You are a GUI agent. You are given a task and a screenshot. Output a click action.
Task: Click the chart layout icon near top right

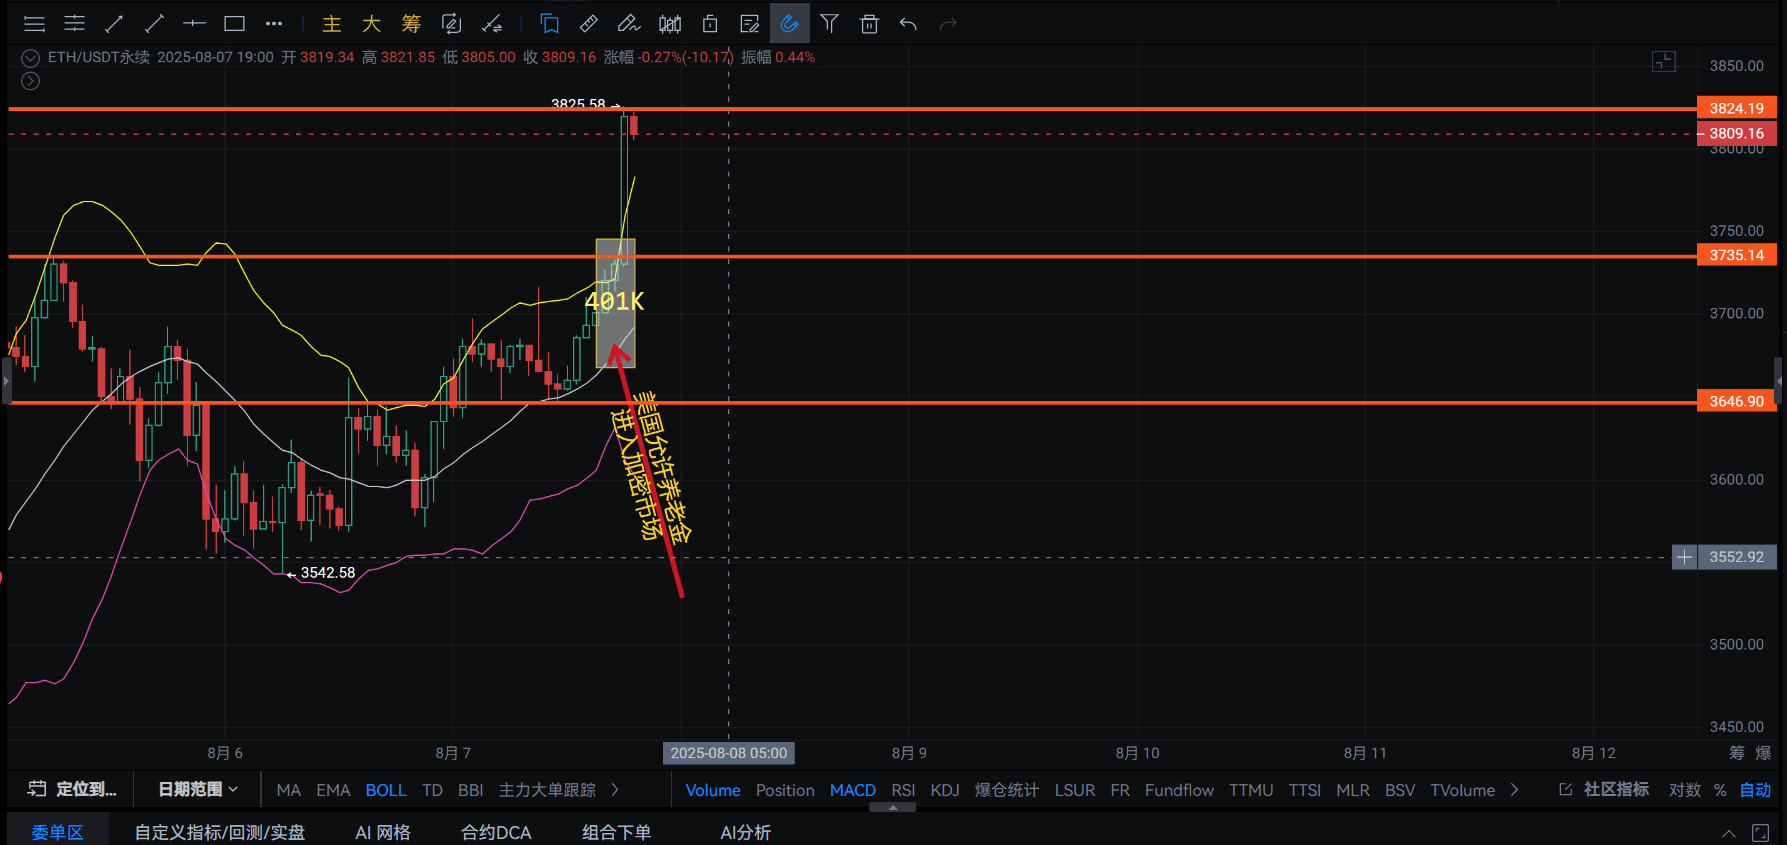(1664, 62)
